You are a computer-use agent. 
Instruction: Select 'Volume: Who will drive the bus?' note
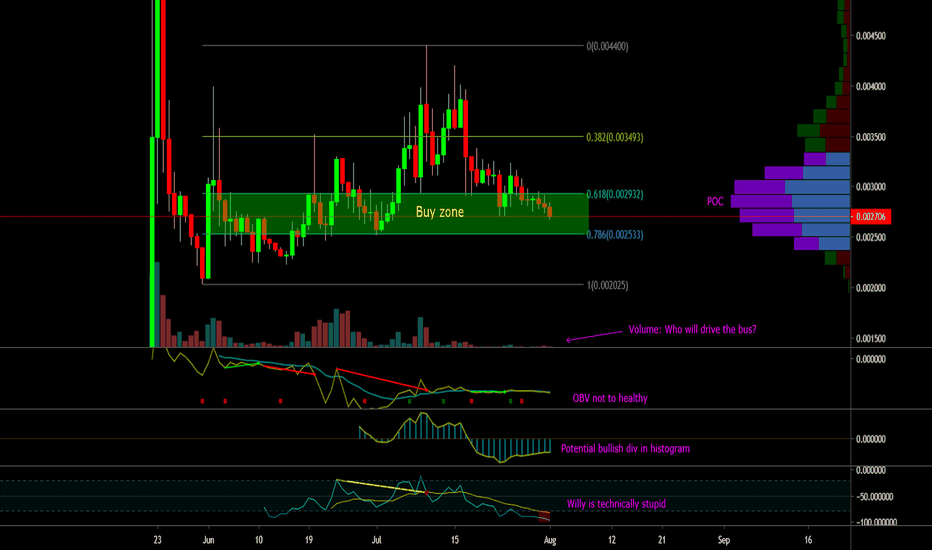[x=692, y=329]
